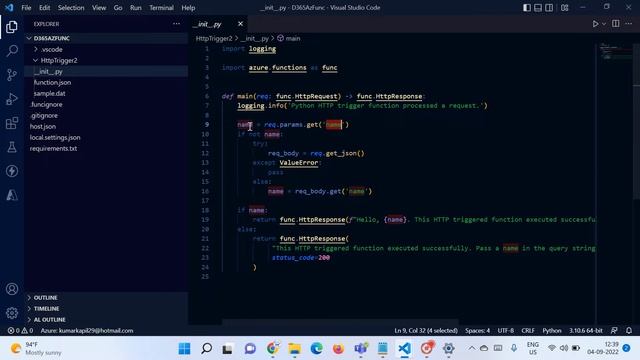This screenshot has height=360, width=640.
Task: Change encoding via UTF-8 status item
Action: point(506,331)
